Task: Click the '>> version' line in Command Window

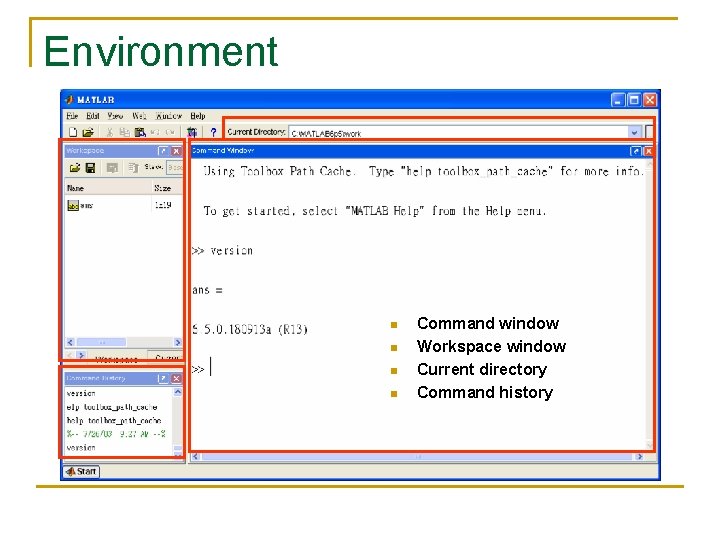Action: (x=222, y=251)
